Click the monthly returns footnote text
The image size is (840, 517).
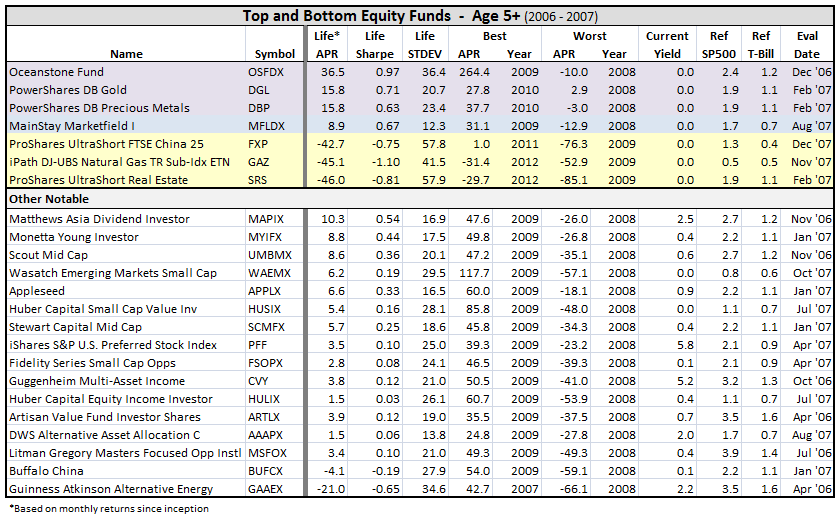108,508
